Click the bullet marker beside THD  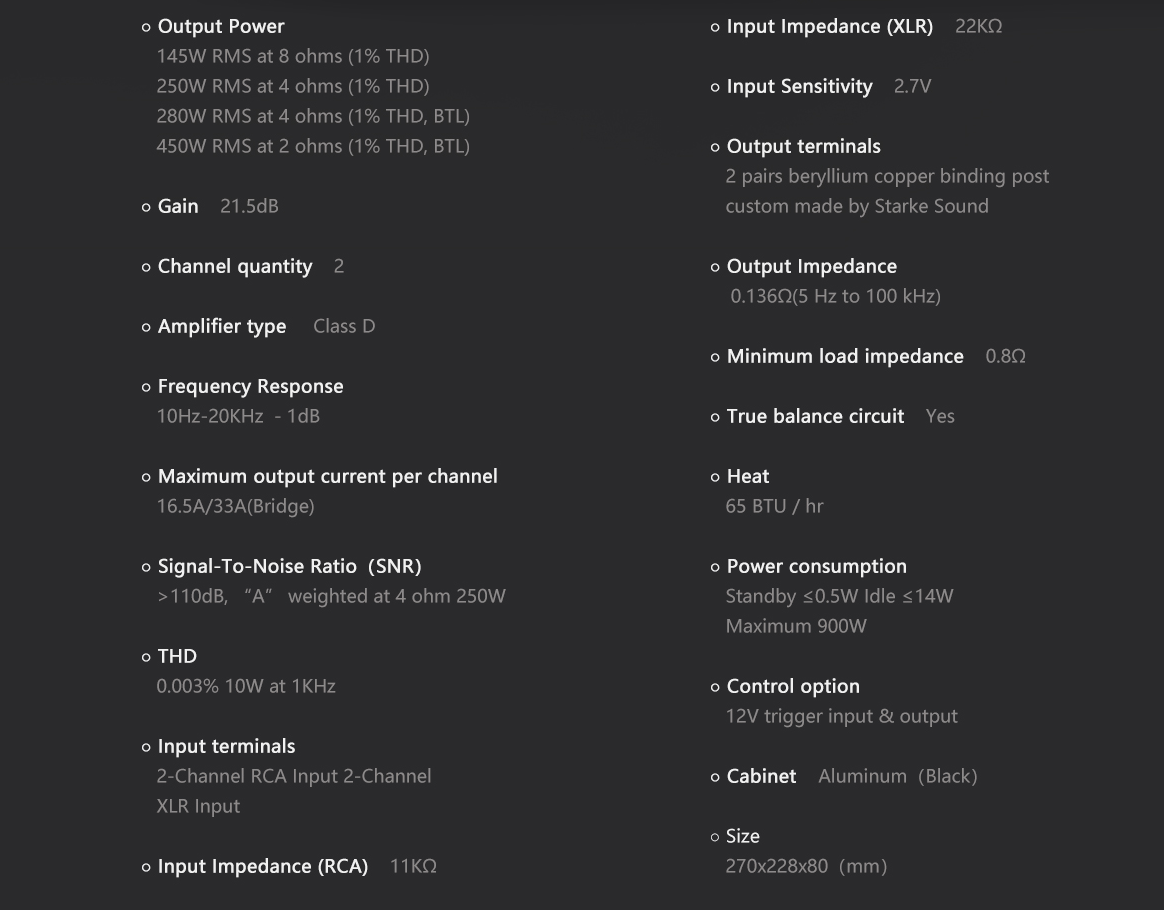146,658
